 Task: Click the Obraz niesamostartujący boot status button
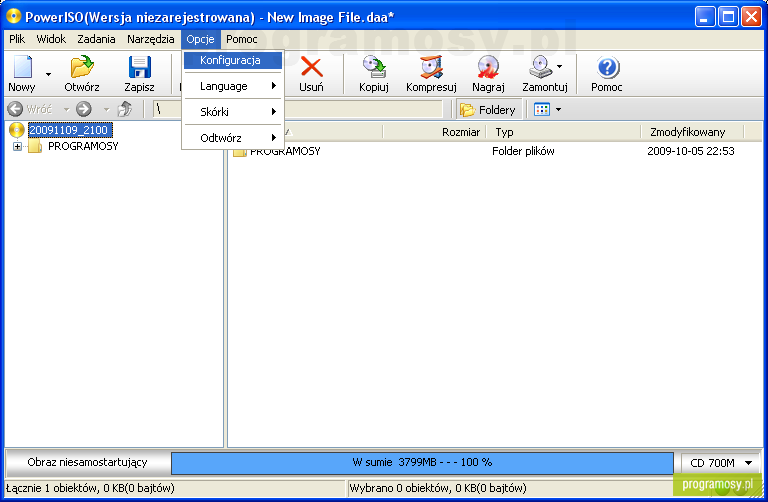pyautogui.click(x=87, y=462)
